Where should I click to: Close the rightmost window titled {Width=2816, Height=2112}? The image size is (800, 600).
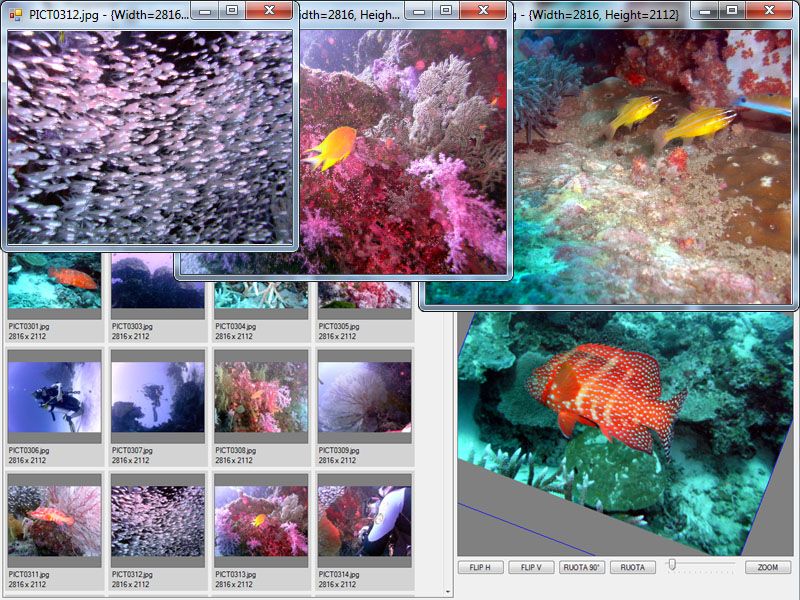(x=769, y=10)
